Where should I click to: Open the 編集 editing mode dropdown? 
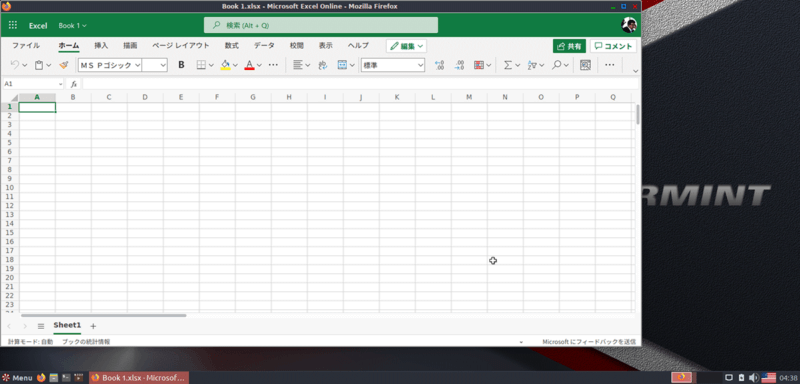pyautogui.click(x=406, y=46)
